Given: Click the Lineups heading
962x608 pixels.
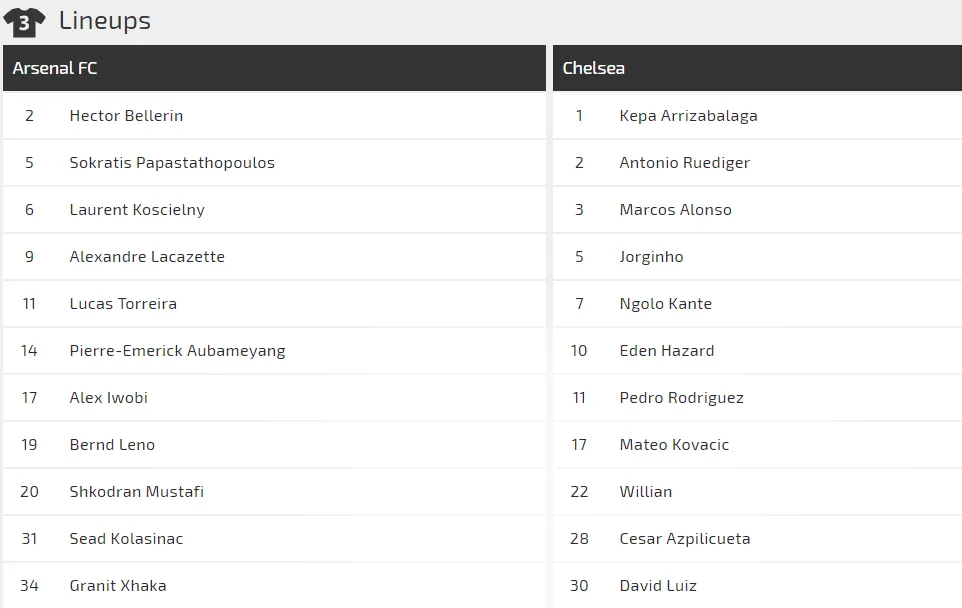Looking at the screenshot, I should [x=104, y=21].
